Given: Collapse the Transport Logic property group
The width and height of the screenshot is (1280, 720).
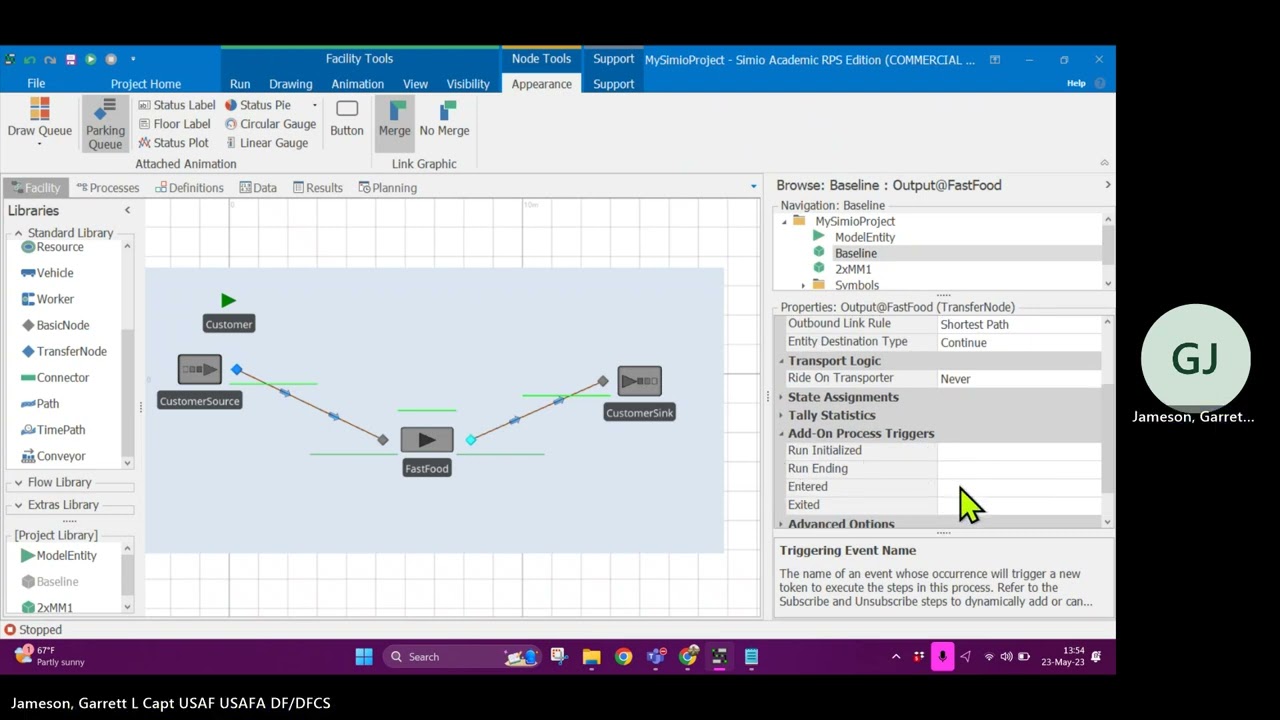Looking at the screenshot, I should coord(782,361).
